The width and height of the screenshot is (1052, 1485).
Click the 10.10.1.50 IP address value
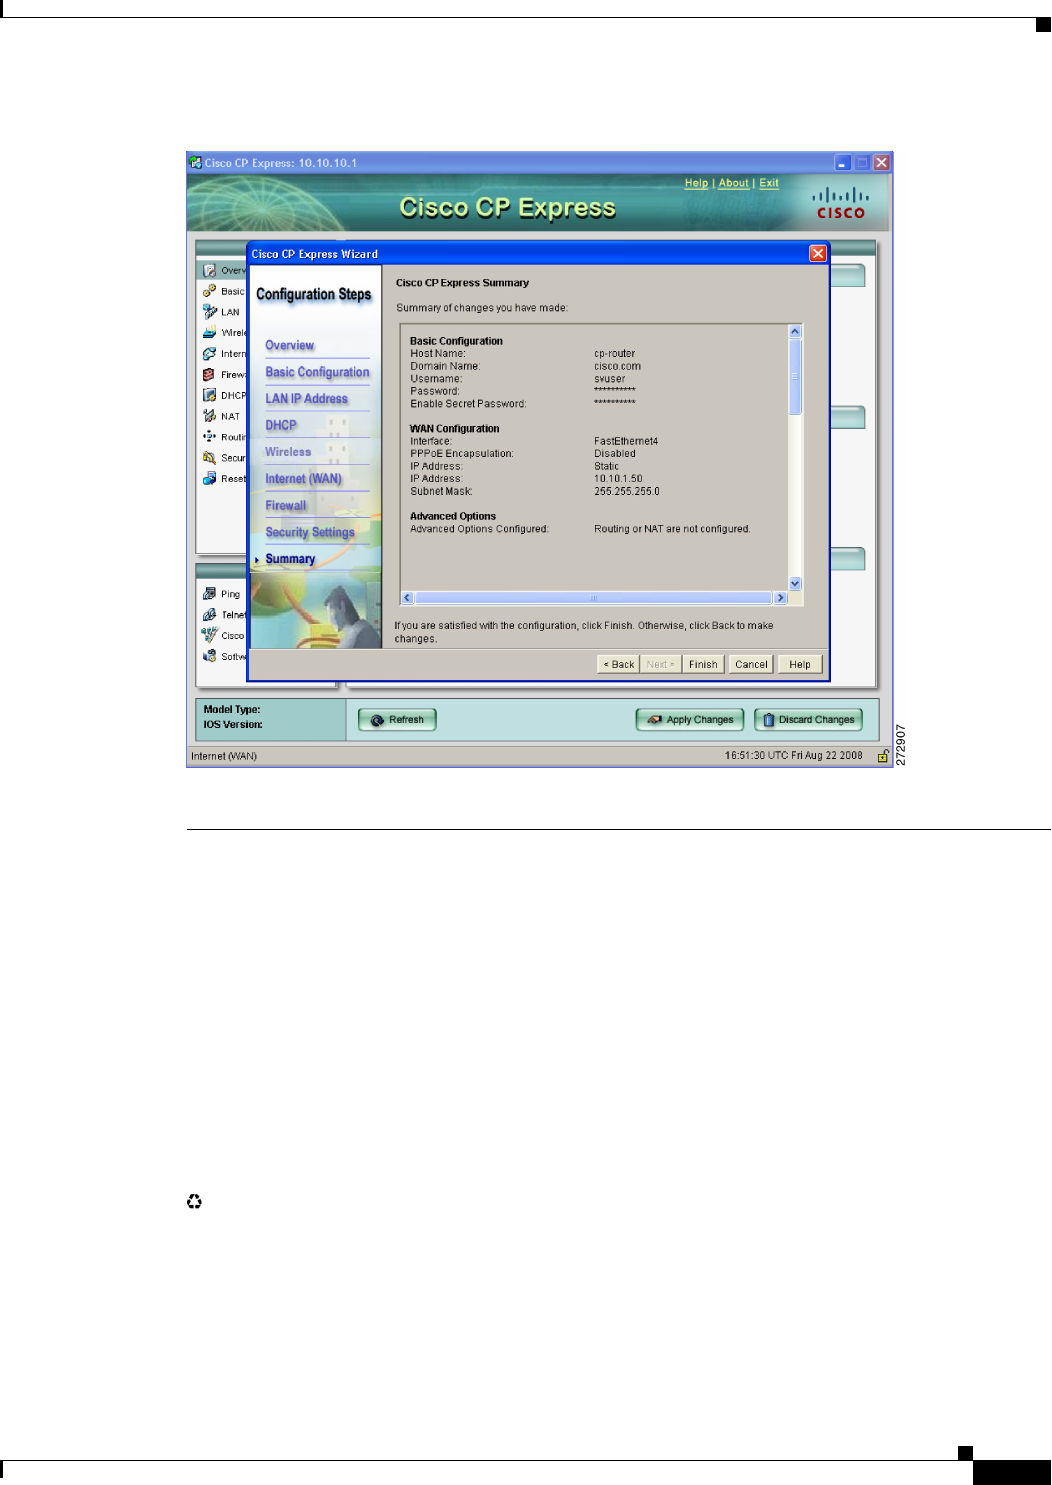coord(618,479)
